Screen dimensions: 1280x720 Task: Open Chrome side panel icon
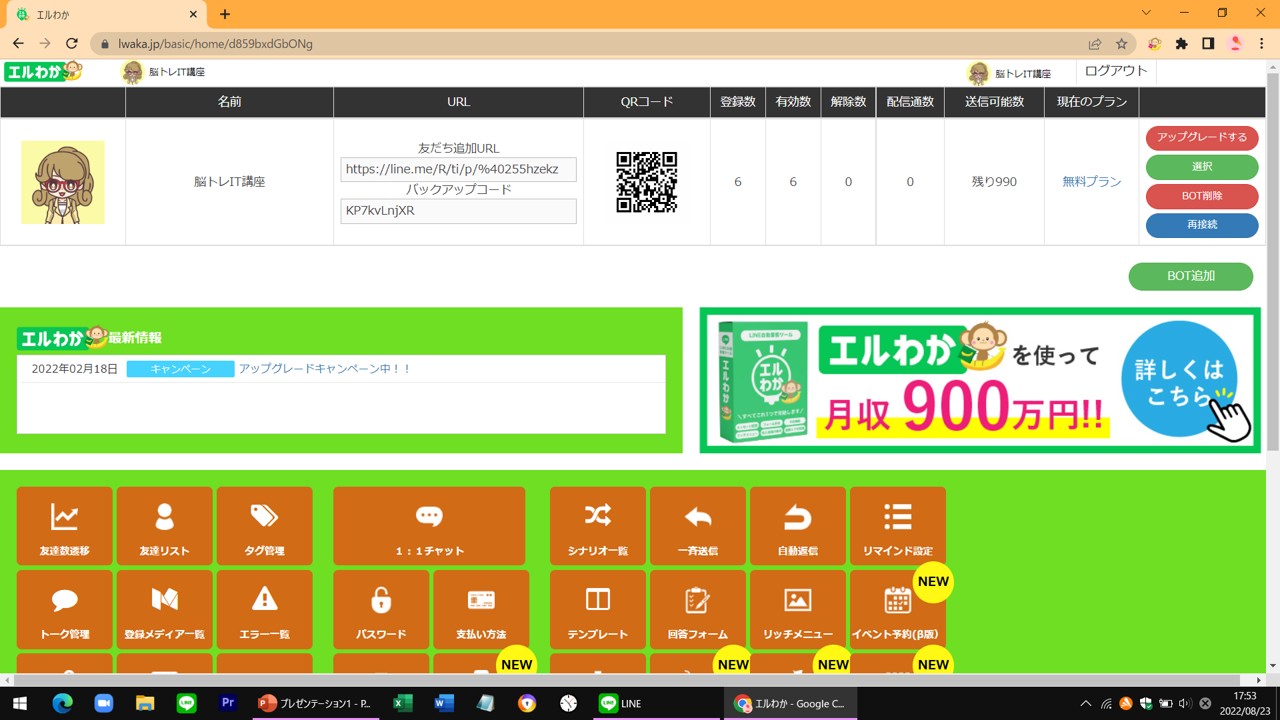click(x=1208, y=44)
